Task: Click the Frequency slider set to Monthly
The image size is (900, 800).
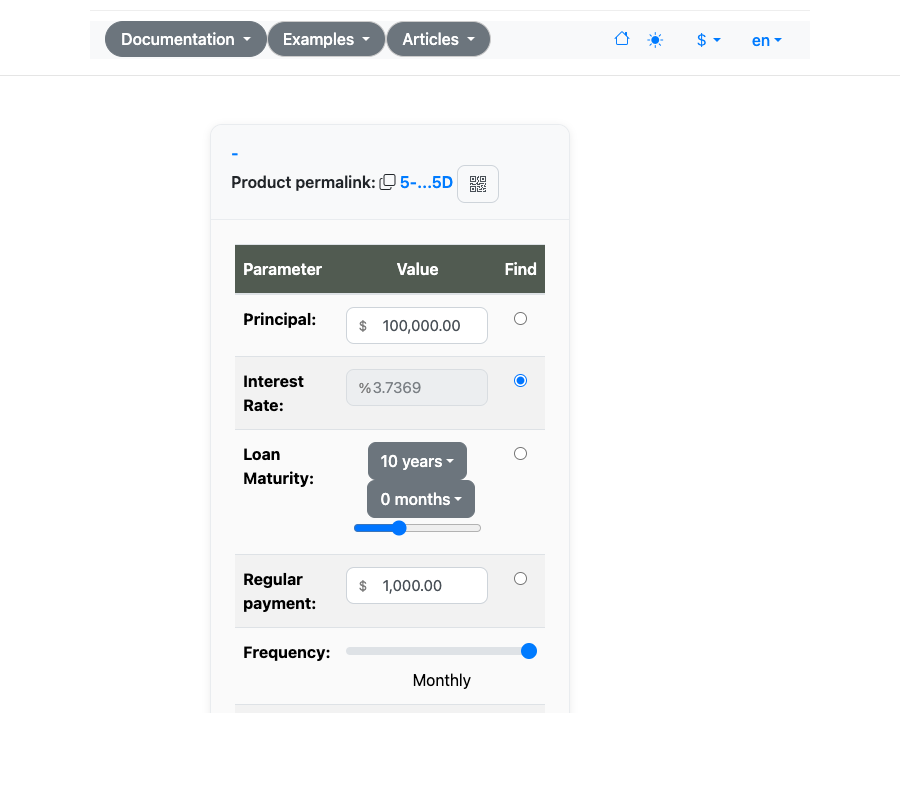Action: click(x=528, y=651)
